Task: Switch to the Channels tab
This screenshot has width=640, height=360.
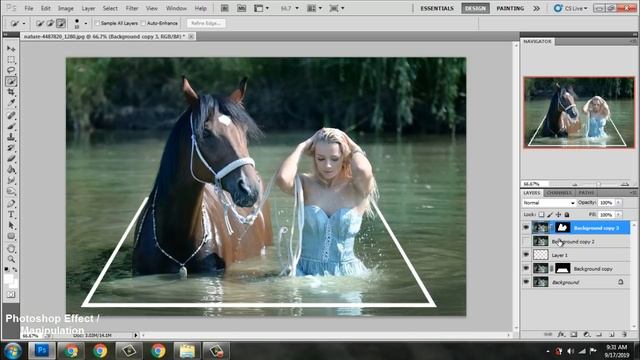Action: pos(559,193)
